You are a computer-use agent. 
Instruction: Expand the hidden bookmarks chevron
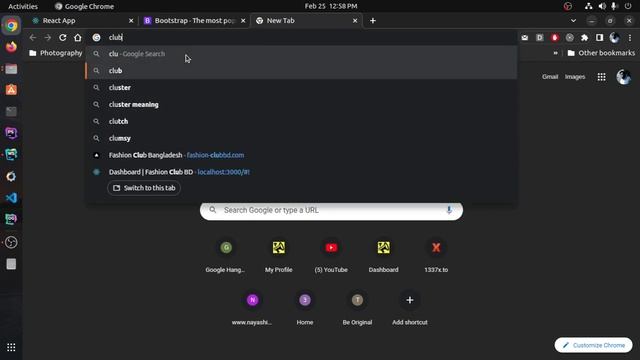click(x=556, y=53)
